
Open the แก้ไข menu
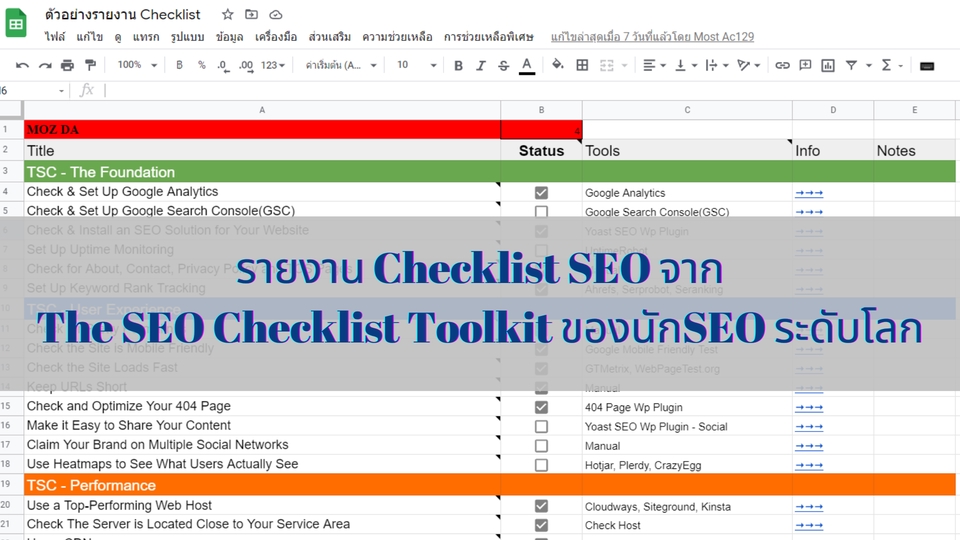(x=89, y=37)
